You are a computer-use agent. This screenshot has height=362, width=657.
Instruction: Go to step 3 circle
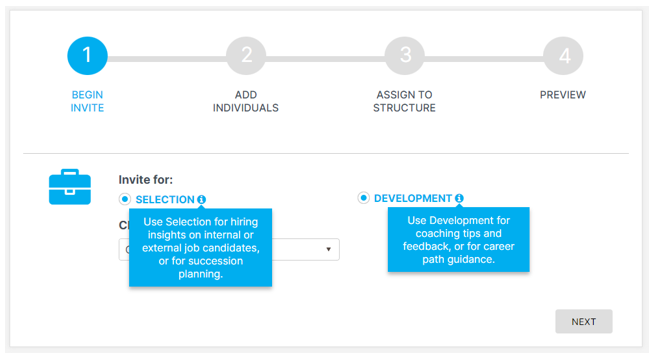pos(405,56)
